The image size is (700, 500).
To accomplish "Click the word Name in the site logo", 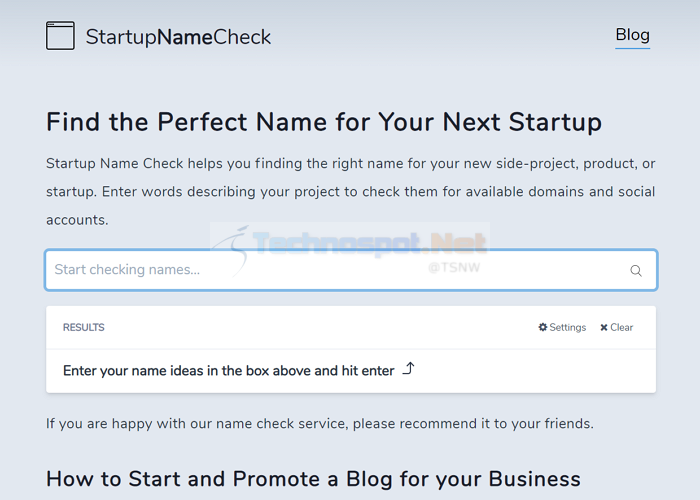I will [185, 37].
